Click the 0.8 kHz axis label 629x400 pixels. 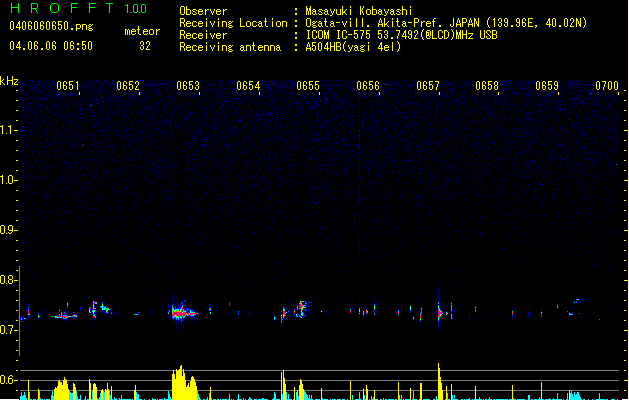tap(9, 280)
